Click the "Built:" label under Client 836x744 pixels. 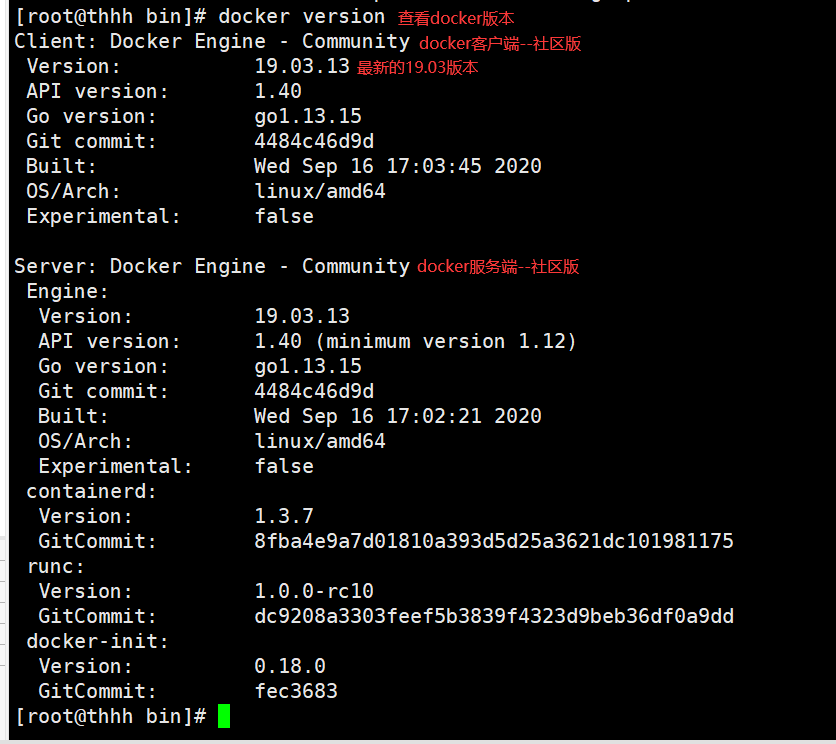click(x=61, y=166)
